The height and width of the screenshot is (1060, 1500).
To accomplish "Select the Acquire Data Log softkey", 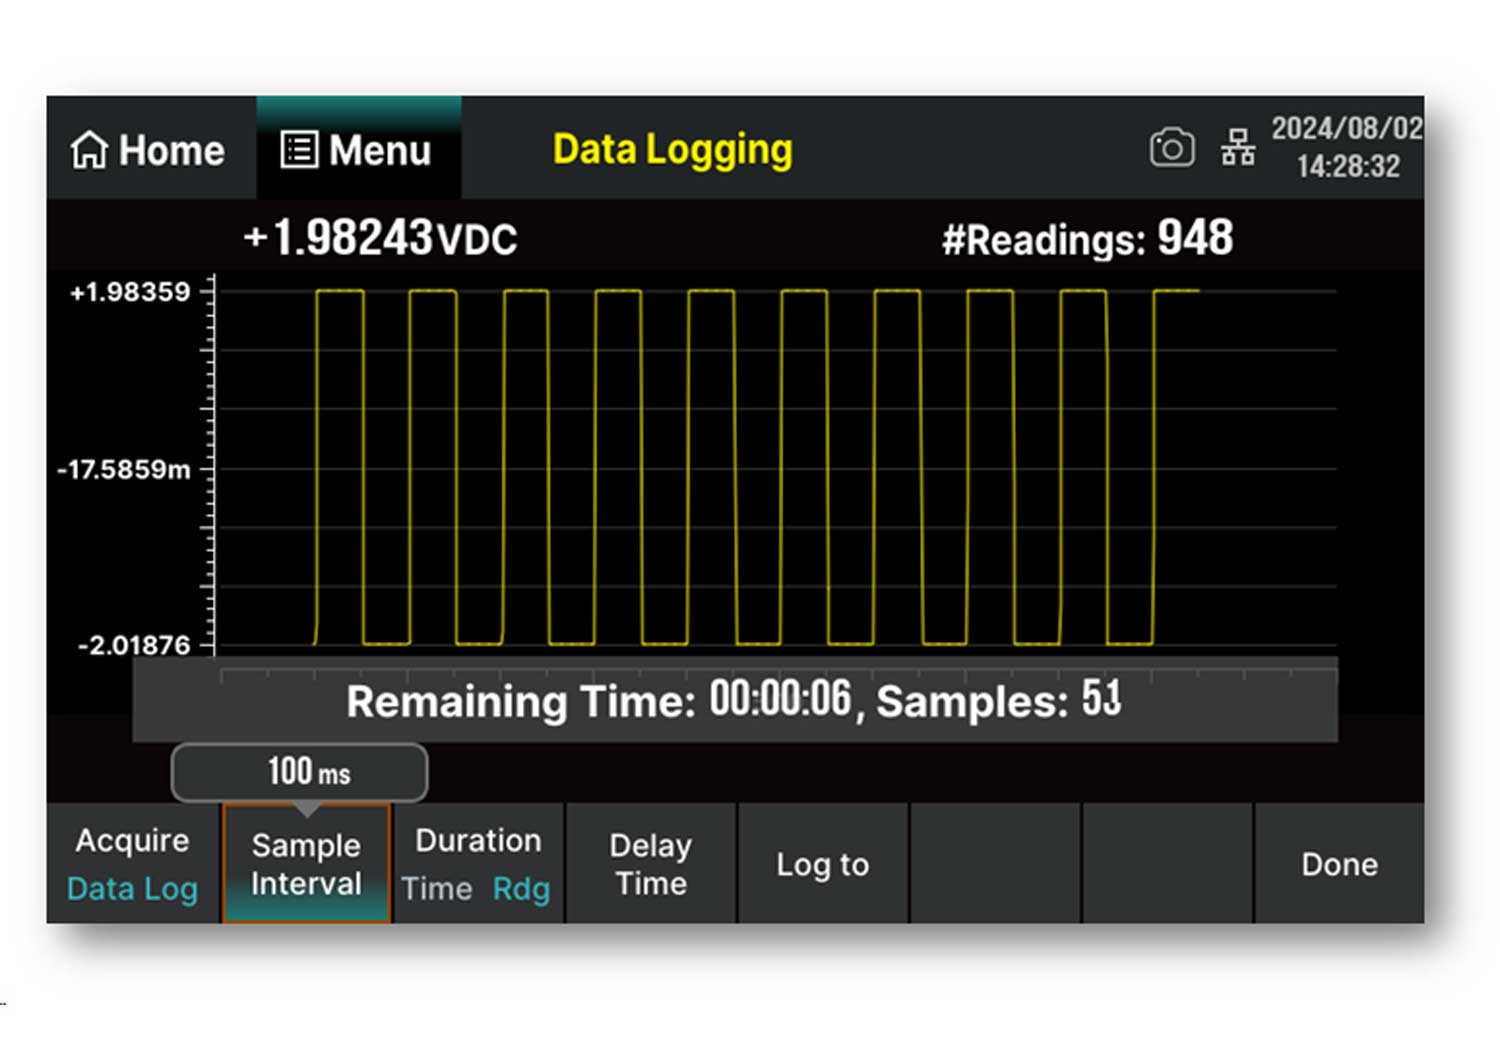I will [x=133, y=864].
